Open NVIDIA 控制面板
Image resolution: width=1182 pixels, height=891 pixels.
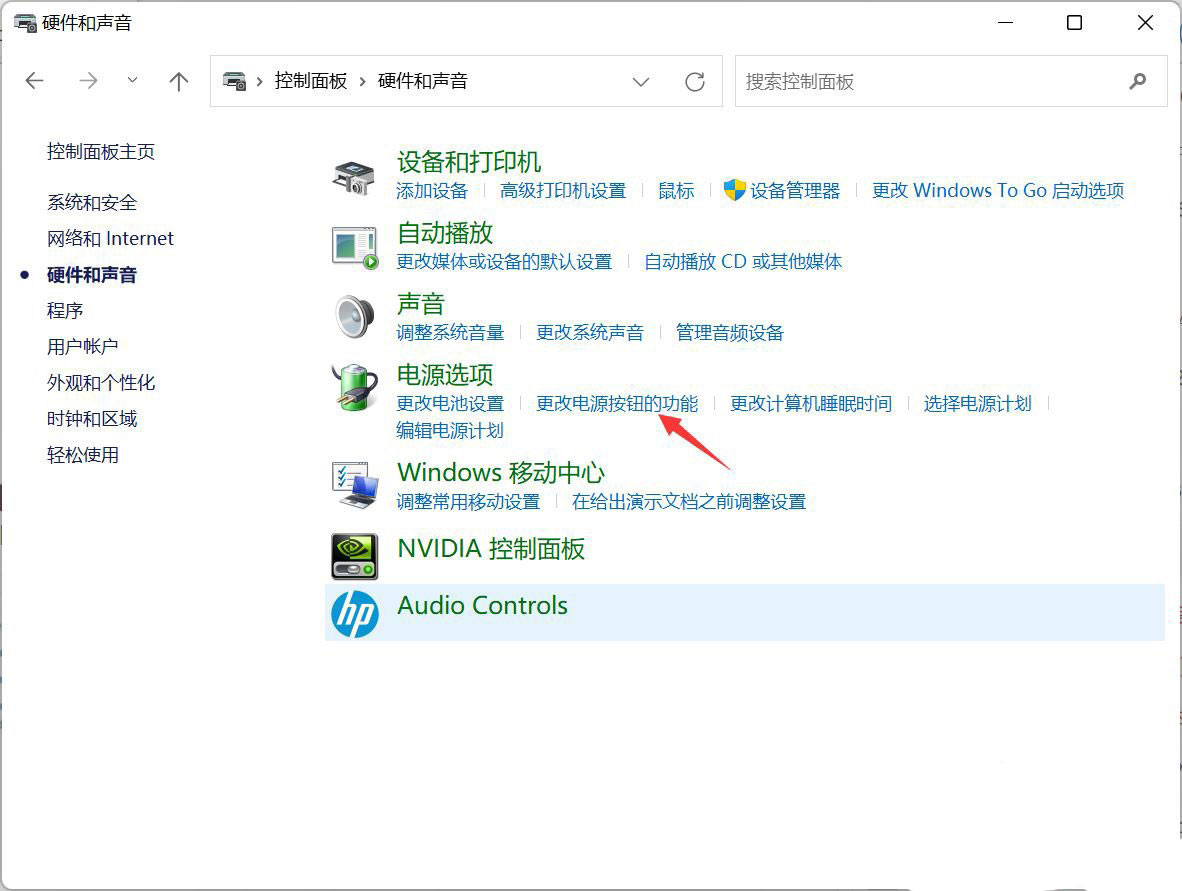[491, 548]
